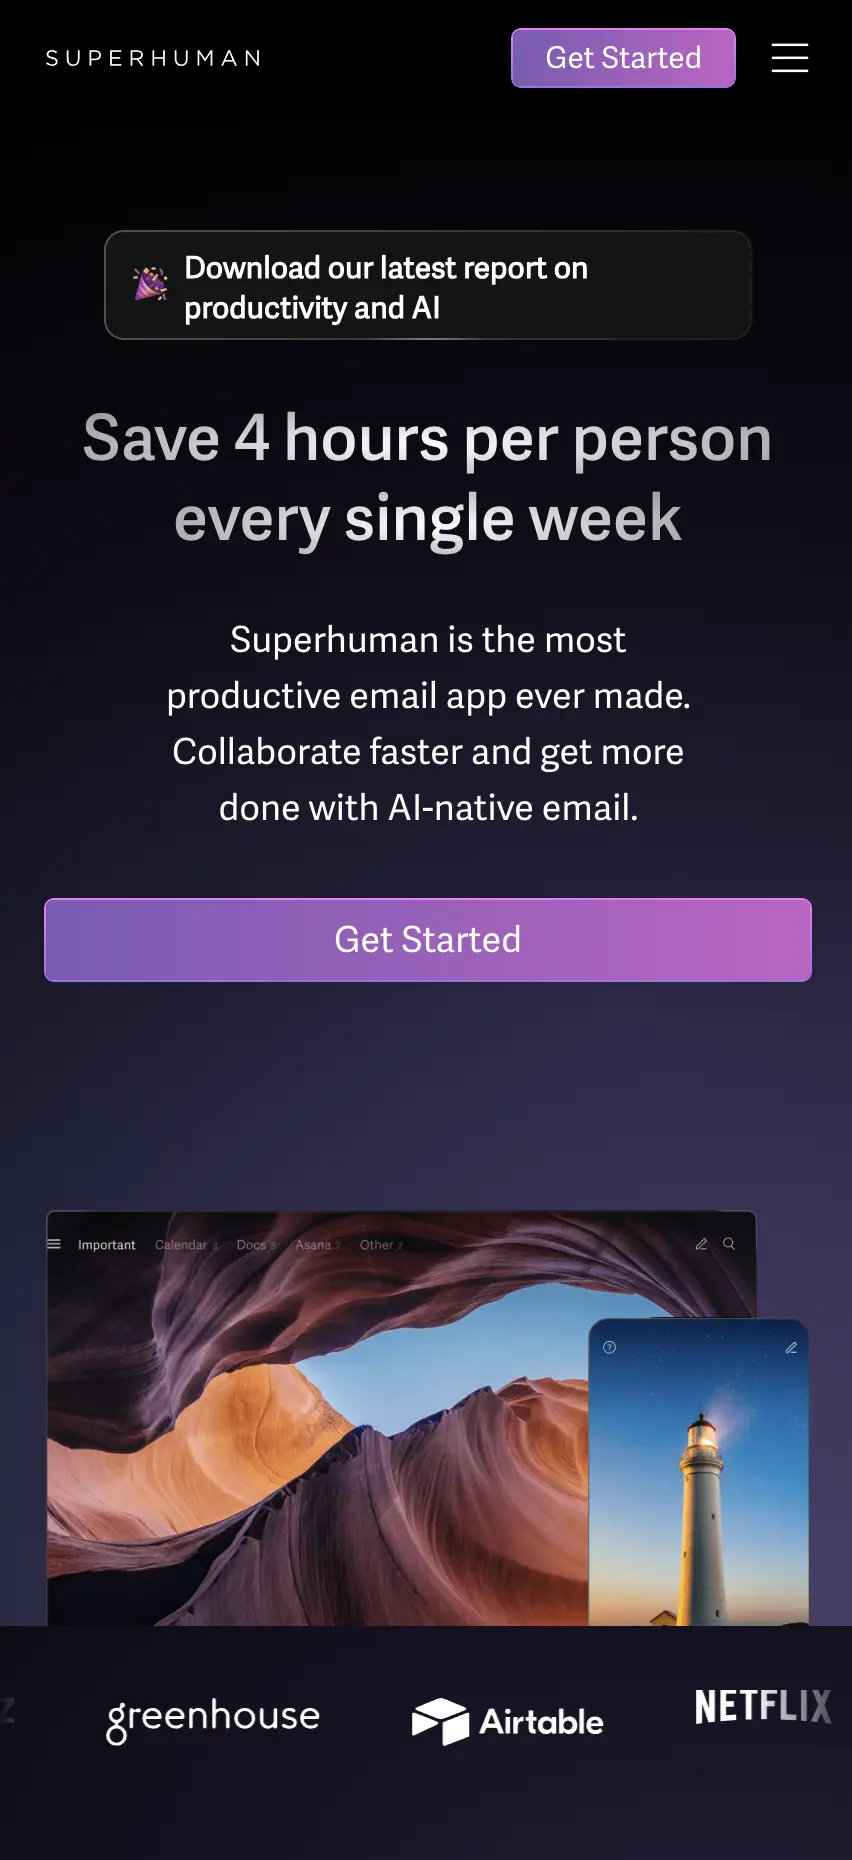
Task: Click the greenhouse logo
Action: 213,1719
